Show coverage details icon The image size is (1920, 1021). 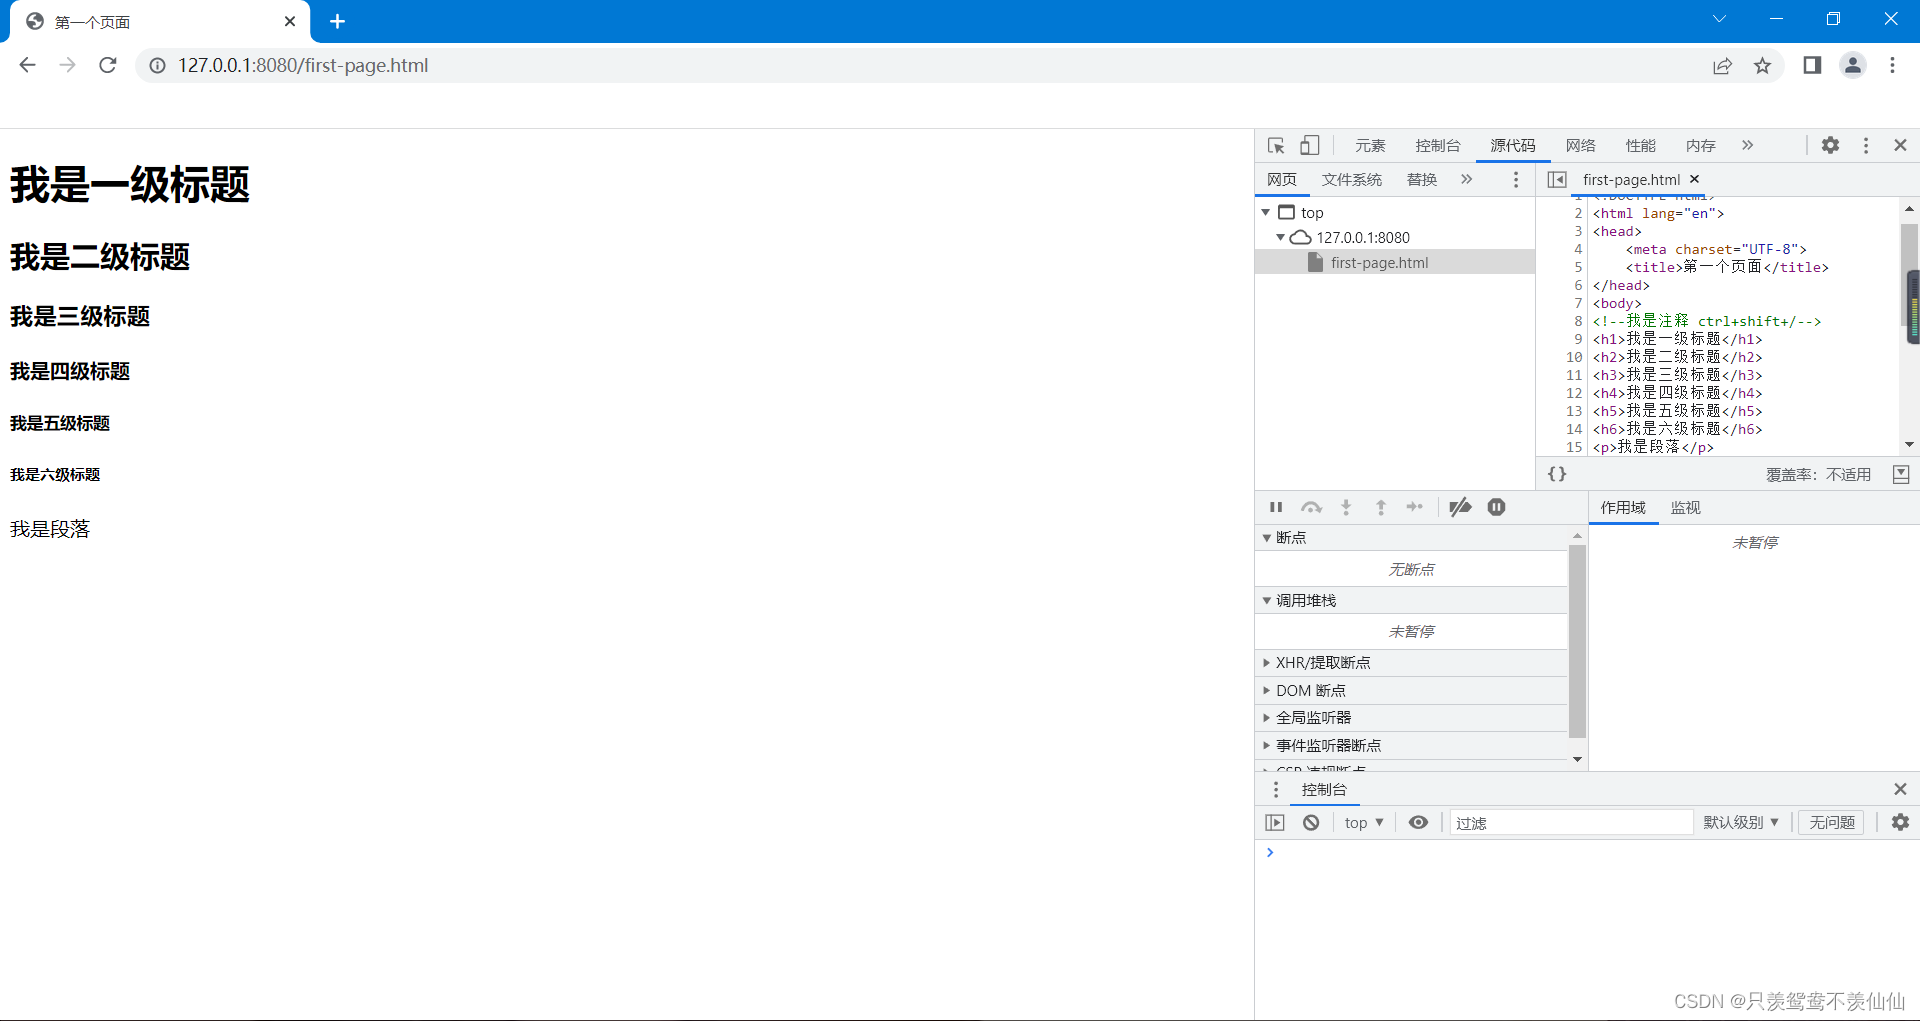click(1901, 474)
